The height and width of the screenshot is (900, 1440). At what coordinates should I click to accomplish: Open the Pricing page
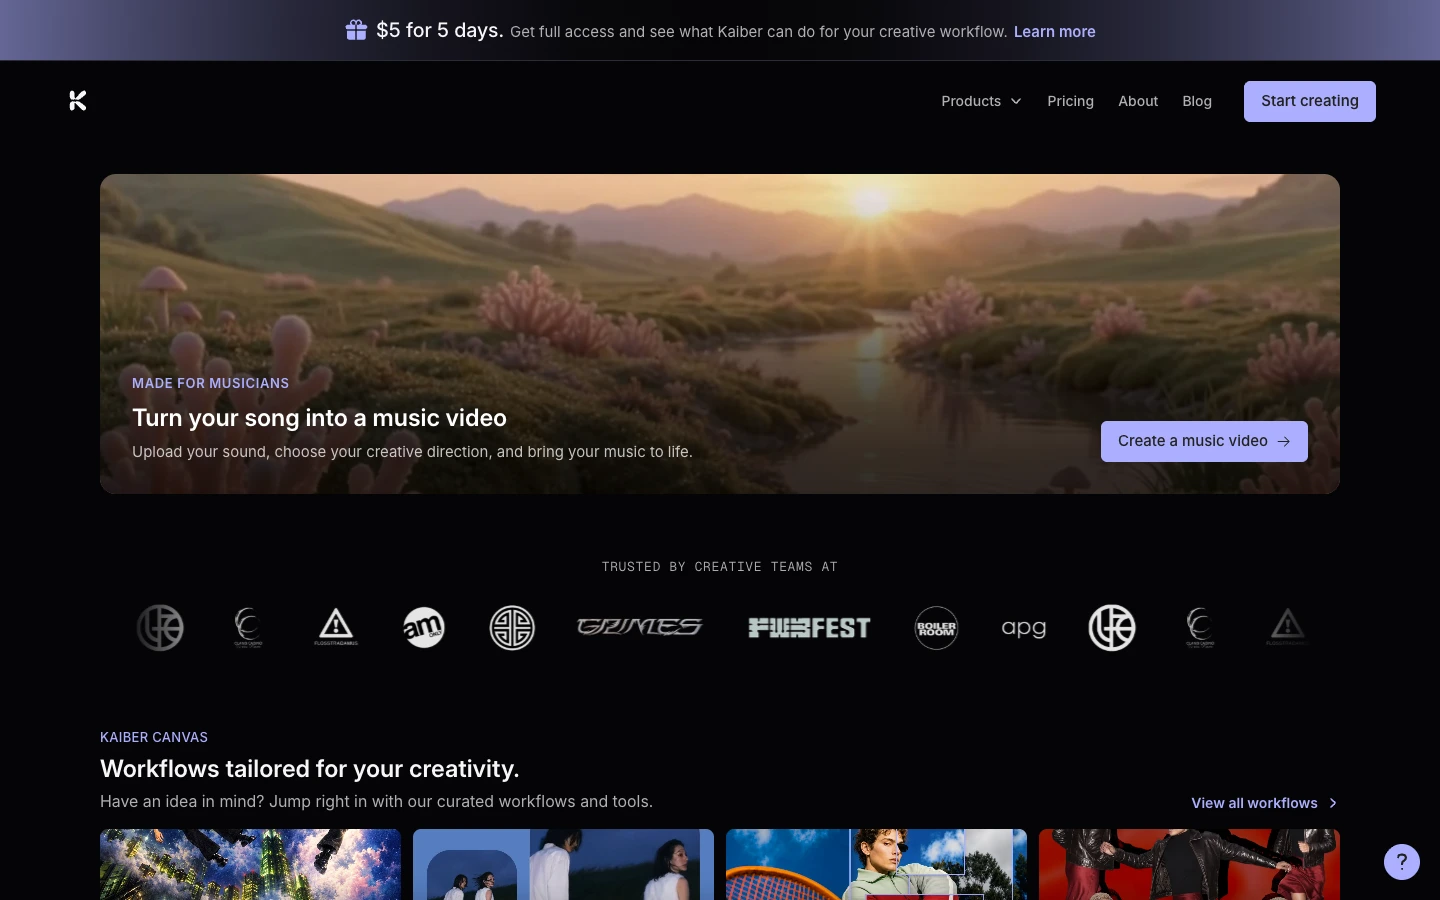point(1070,101)
